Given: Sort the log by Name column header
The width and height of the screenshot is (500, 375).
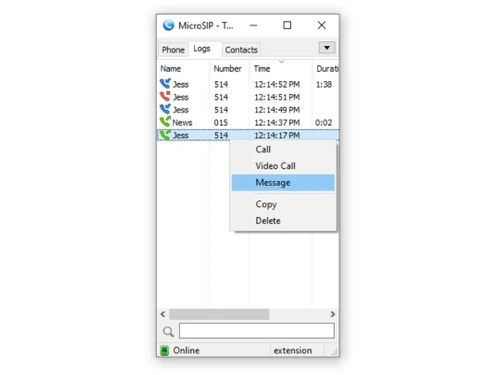Looking at the screenshot, I should (183, 69).
